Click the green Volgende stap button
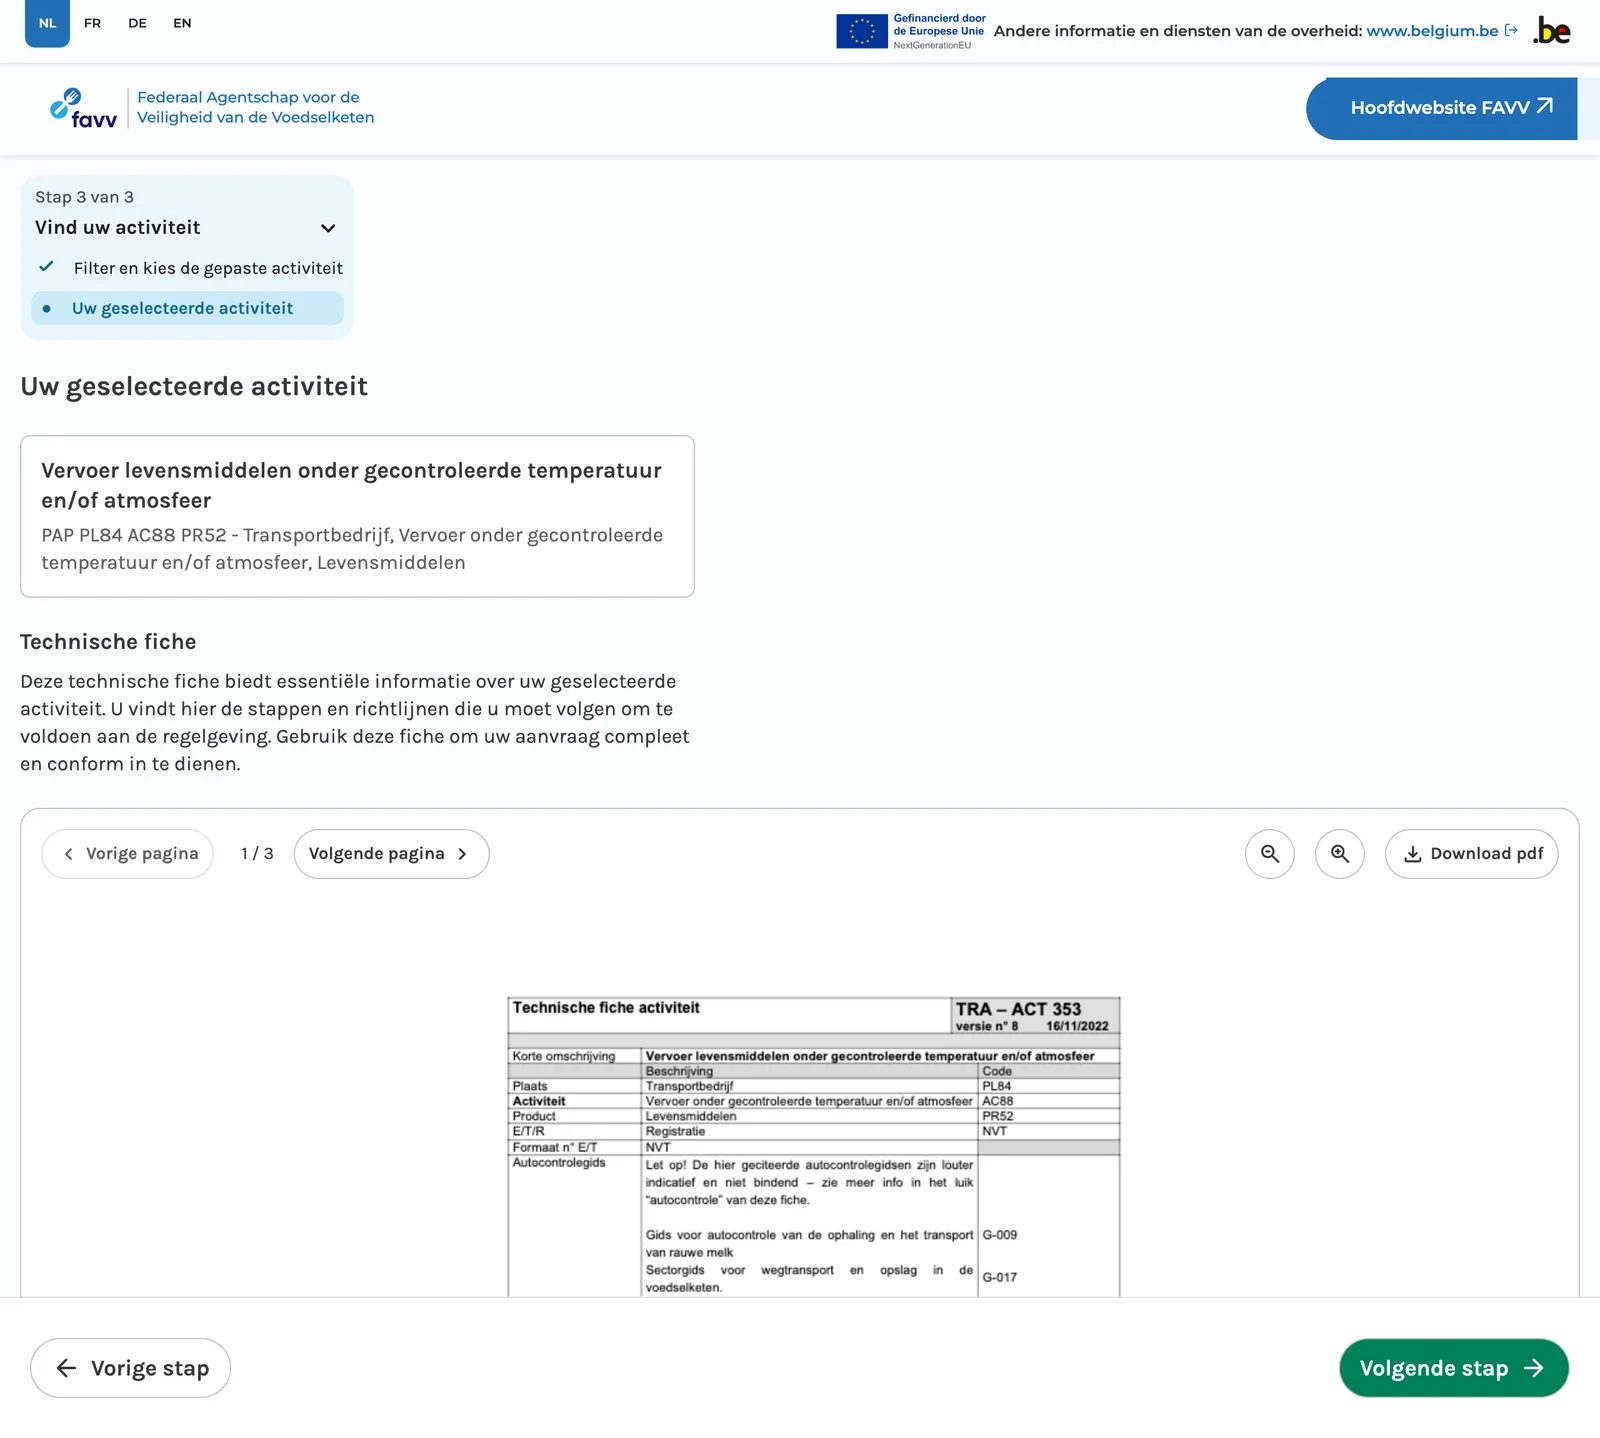The width and height of the screenshot is (1600, 1438). click(x=1453, y=1368)
